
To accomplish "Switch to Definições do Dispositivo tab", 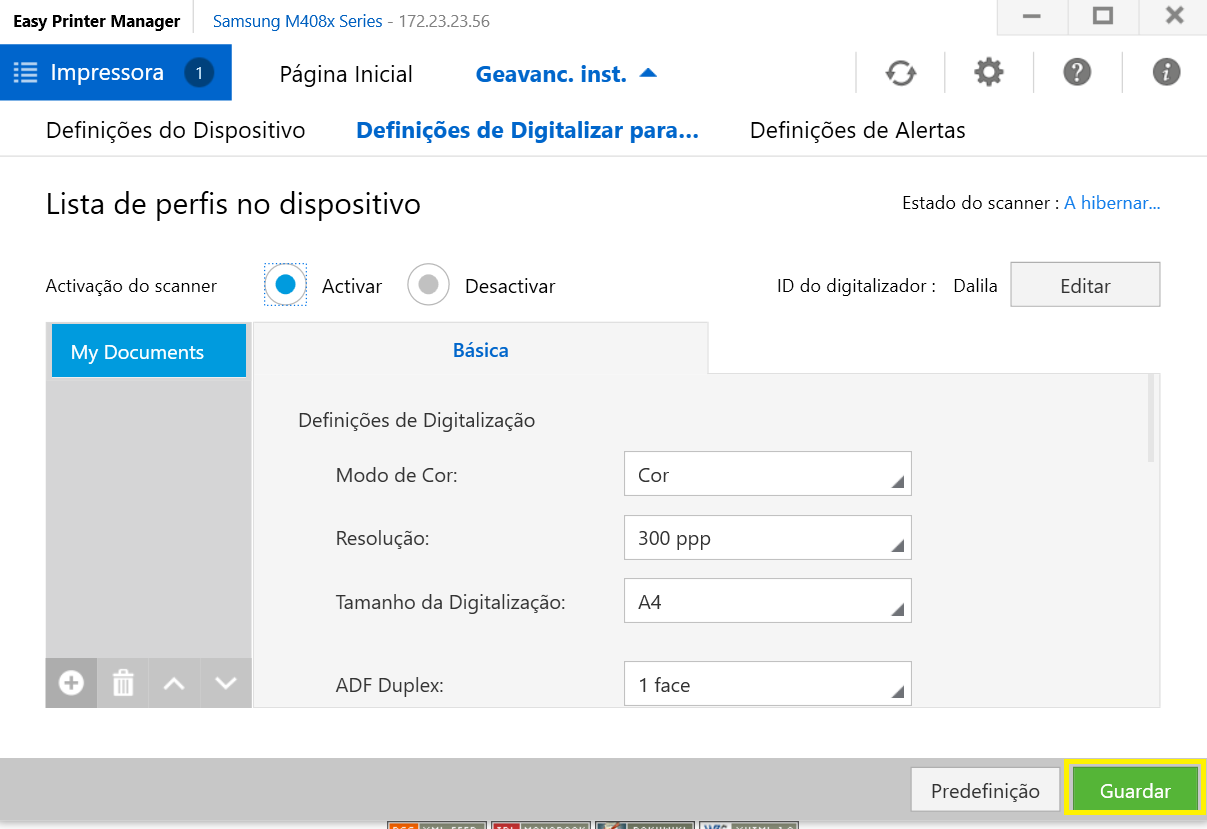I will click(x=175, y=130).
